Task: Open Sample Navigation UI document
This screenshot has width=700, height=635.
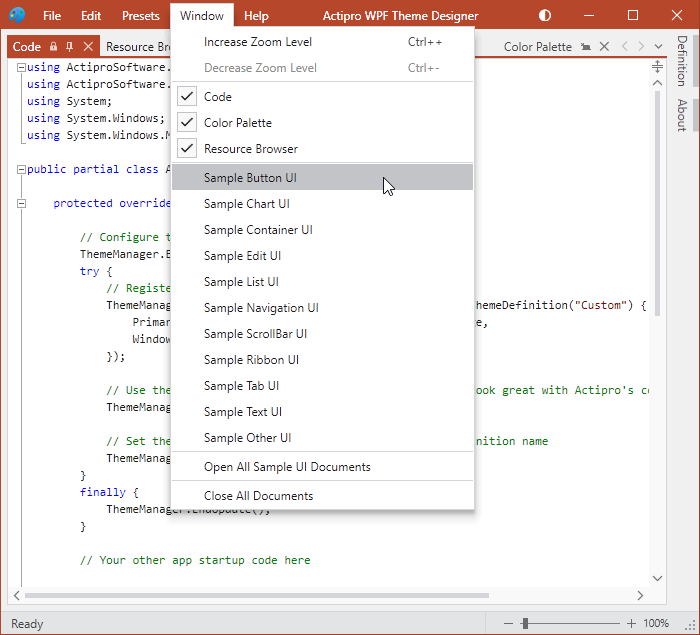Action: pos(322,308)
